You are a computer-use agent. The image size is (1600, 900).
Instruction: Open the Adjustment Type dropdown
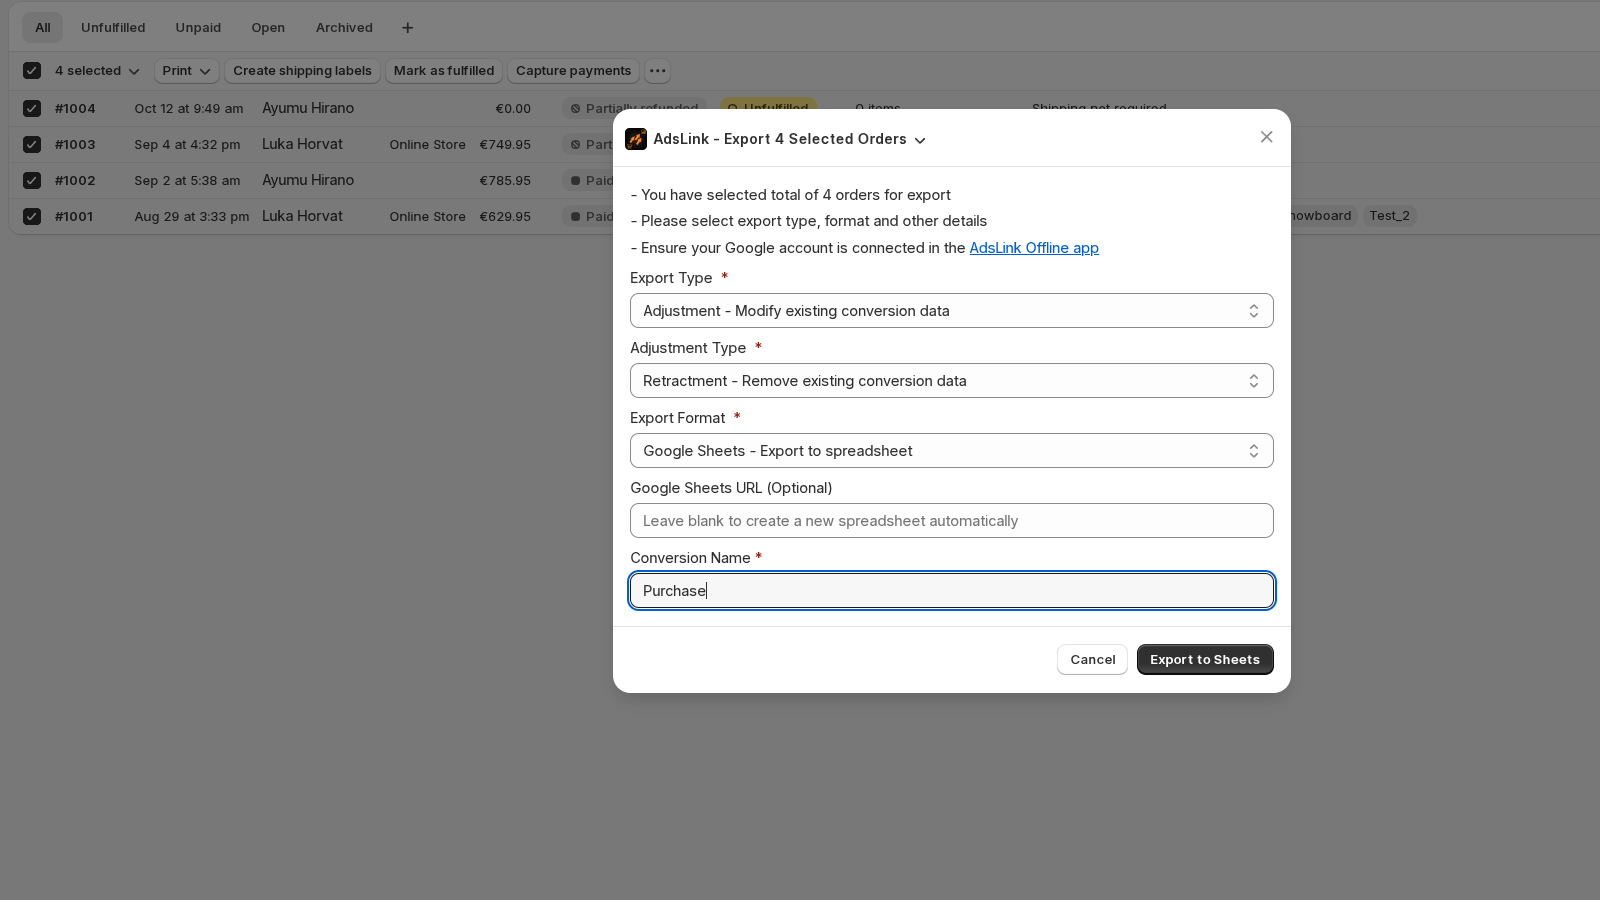(x=951, y=380)
